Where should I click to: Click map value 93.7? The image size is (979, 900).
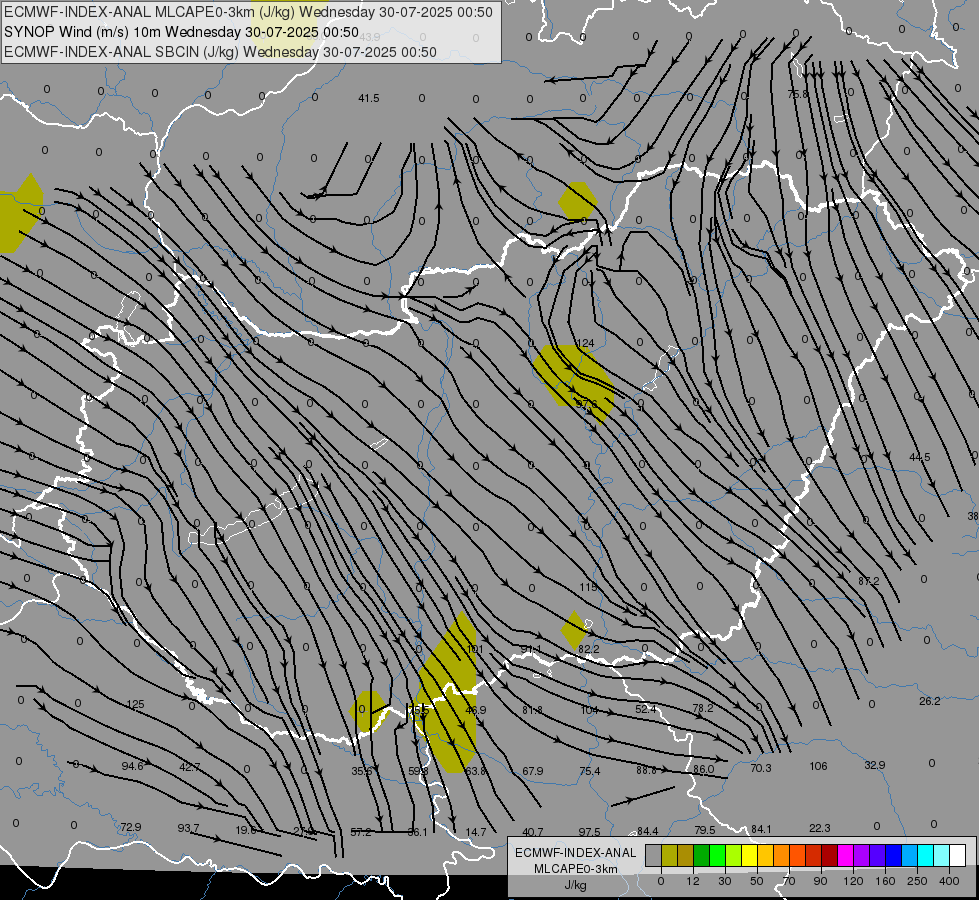[188, 828]
